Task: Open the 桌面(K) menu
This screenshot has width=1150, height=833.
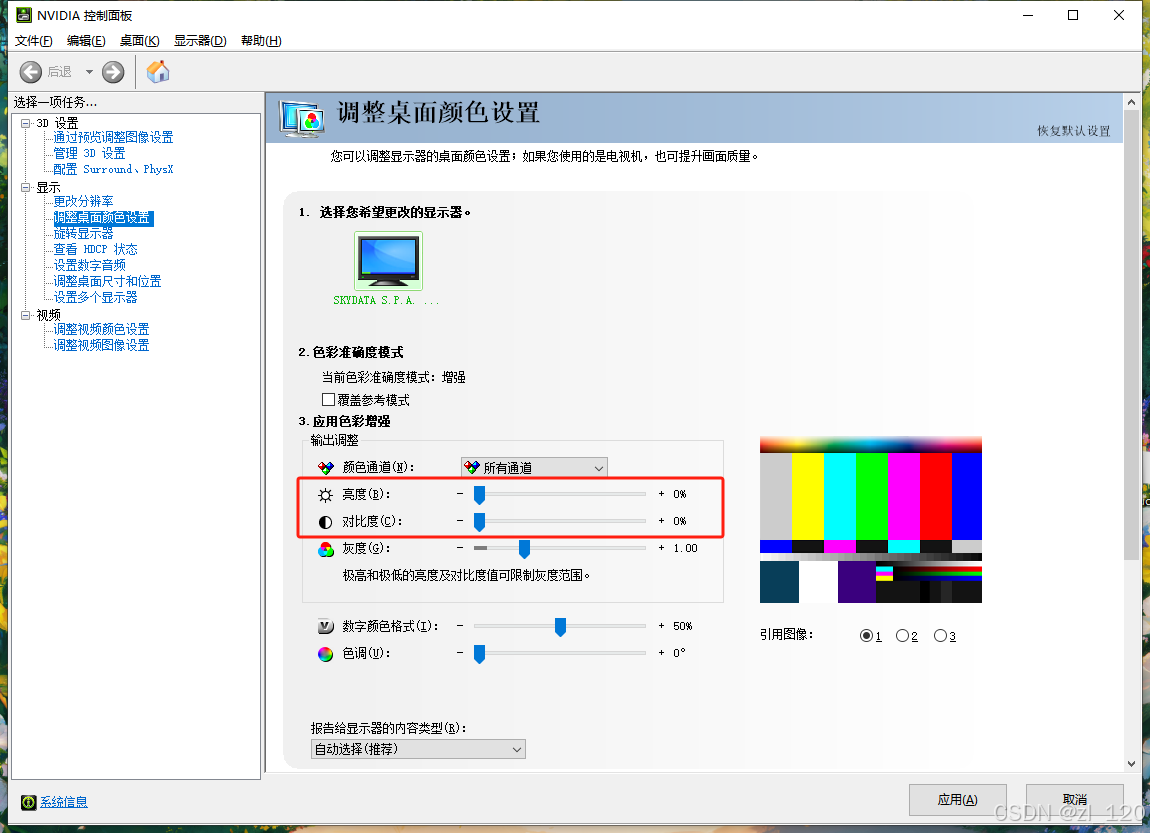Action: tap(139, 40)
